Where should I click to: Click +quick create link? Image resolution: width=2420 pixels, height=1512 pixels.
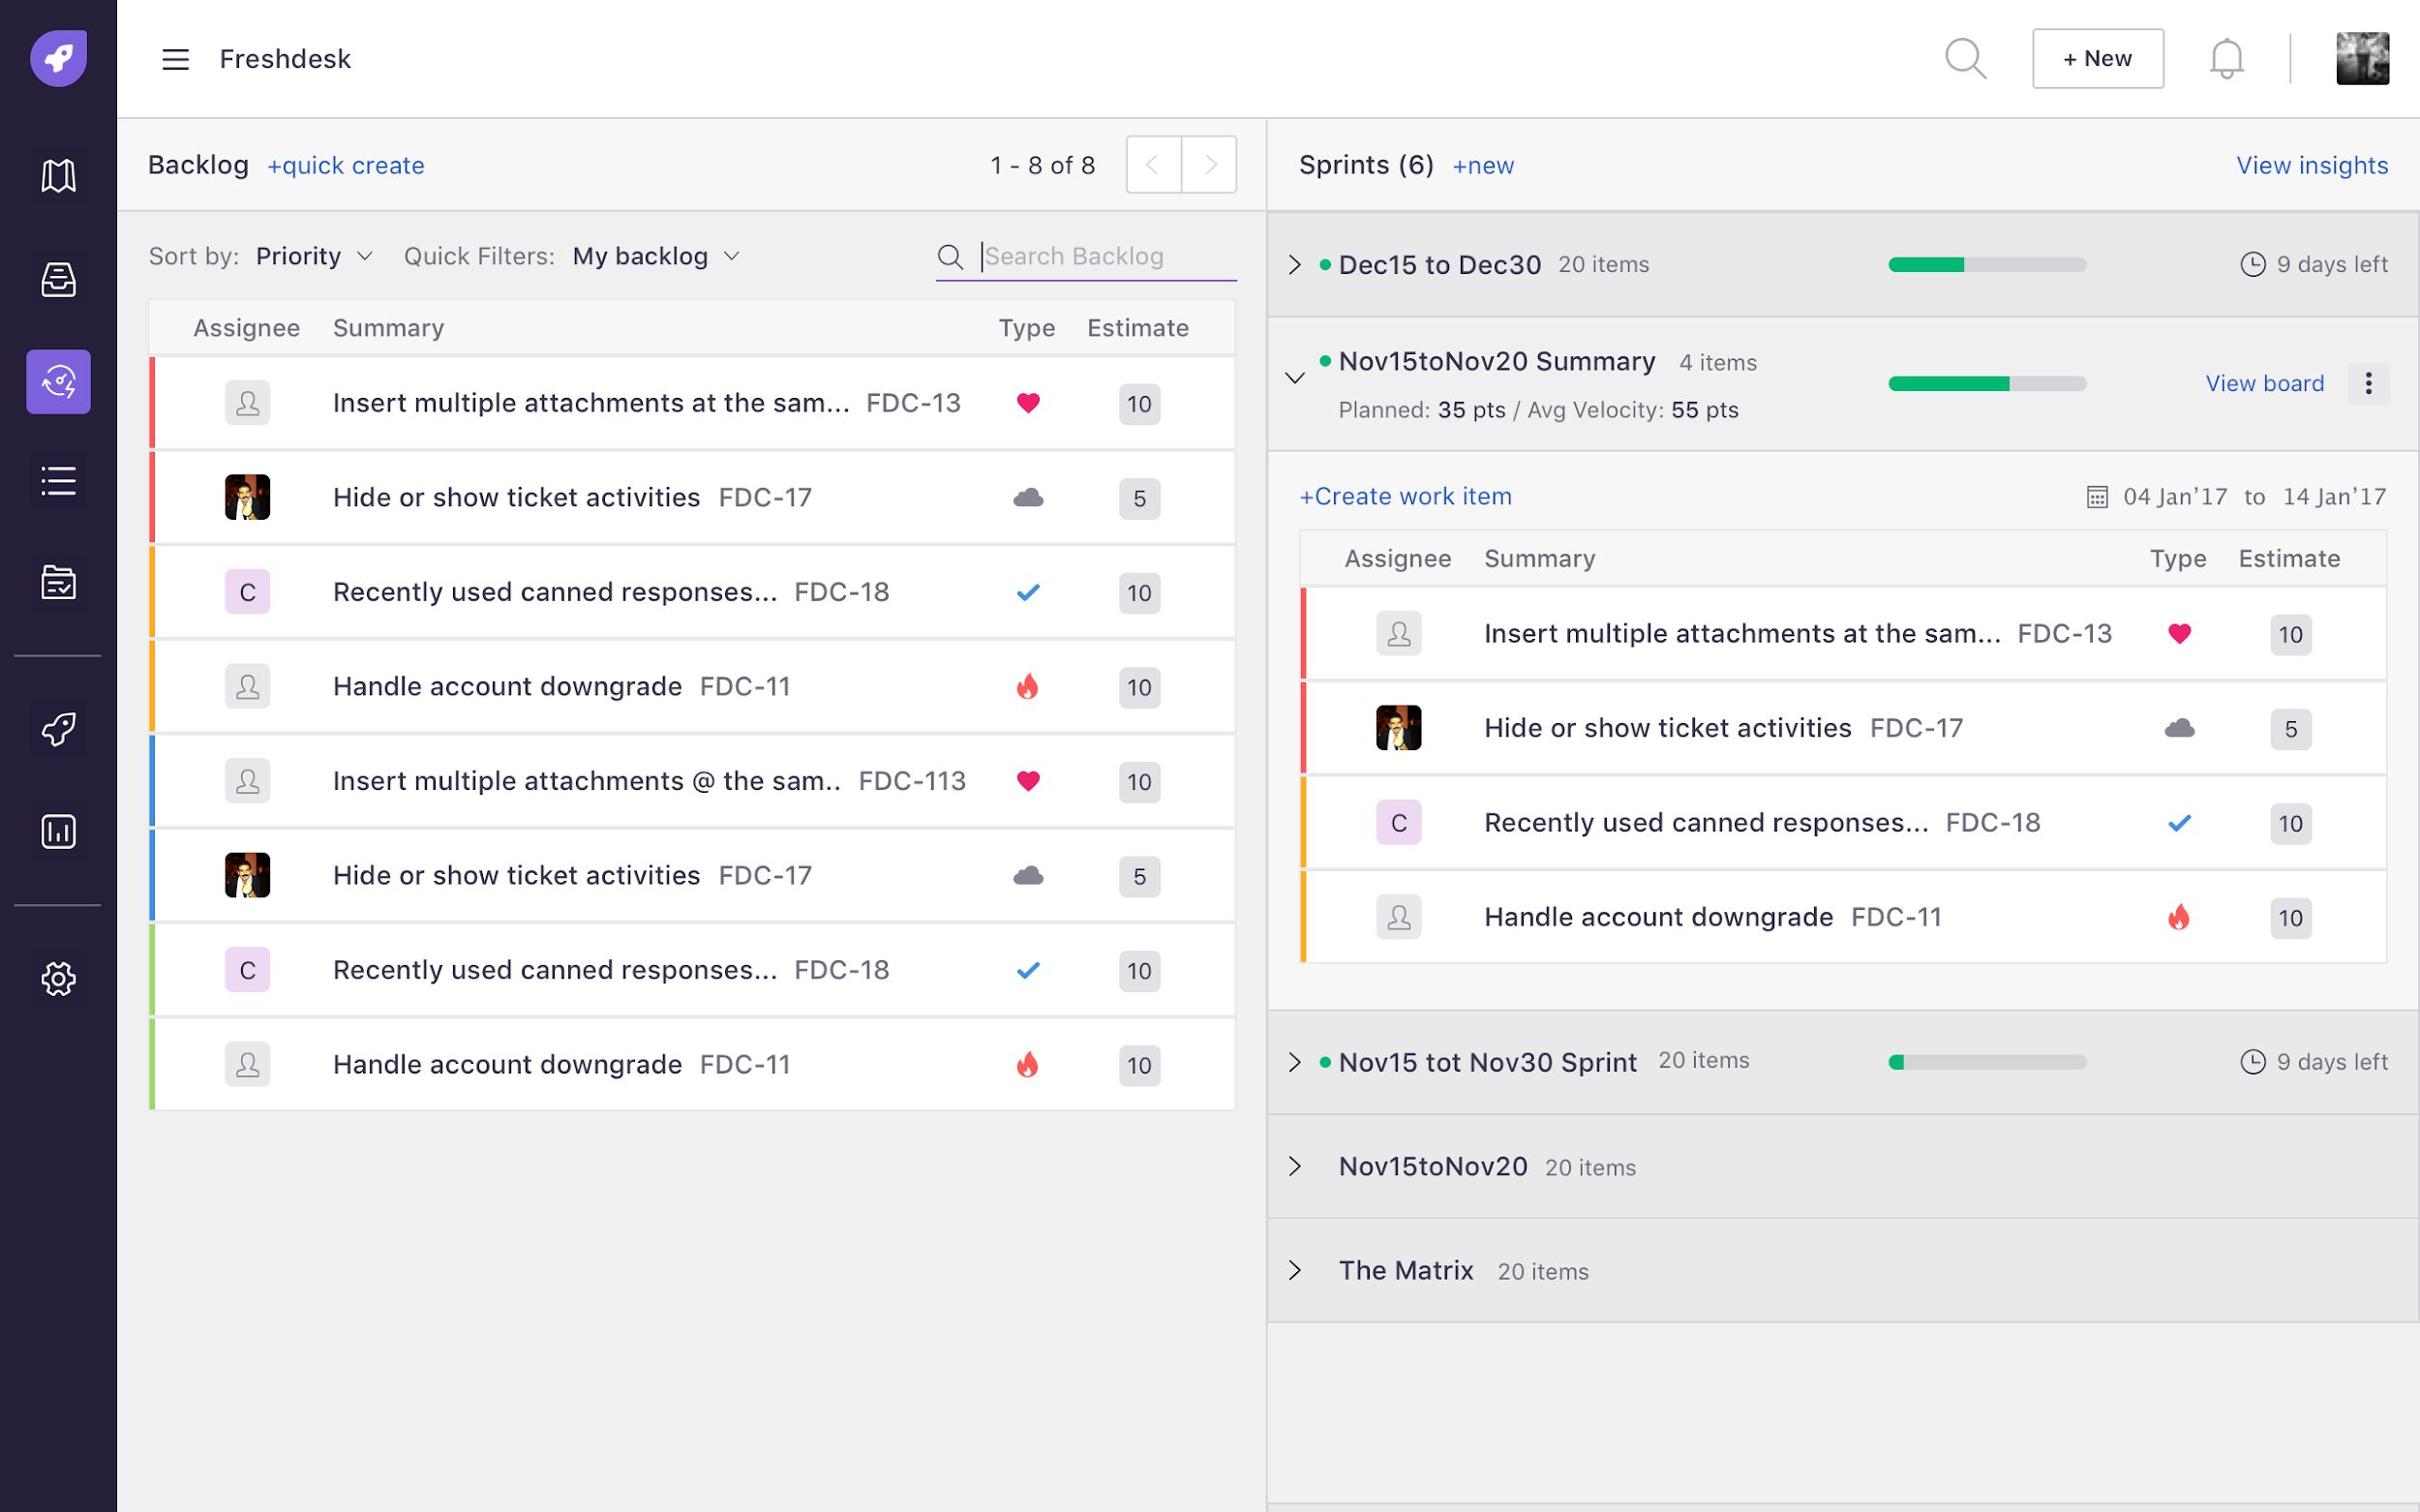point(346,165)
